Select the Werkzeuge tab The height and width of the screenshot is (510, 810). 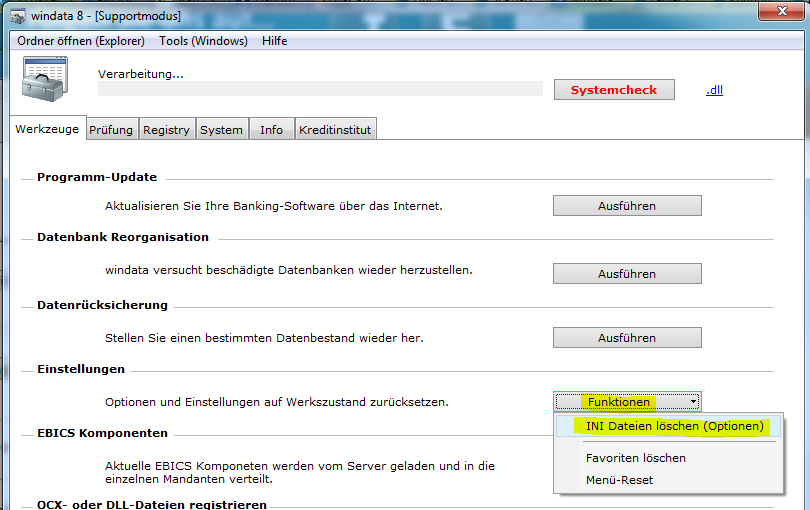click(48, 129)
